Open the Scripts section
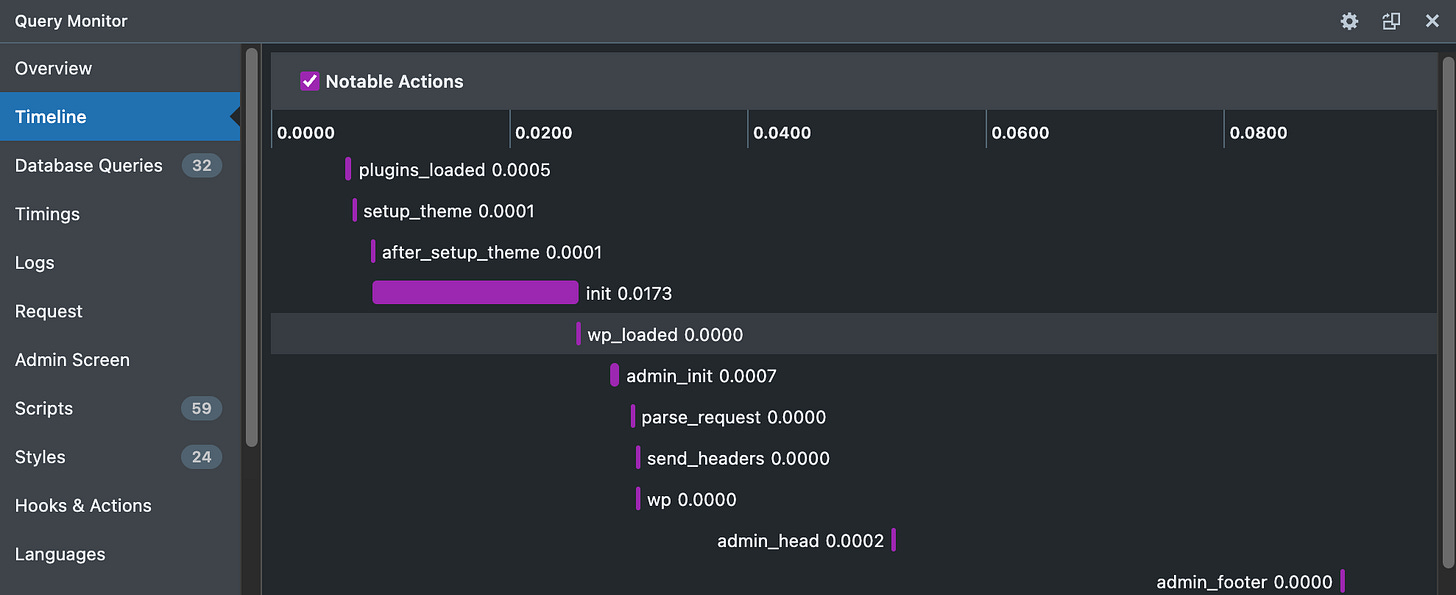1456x595 pixels. [x=43, y=408]
